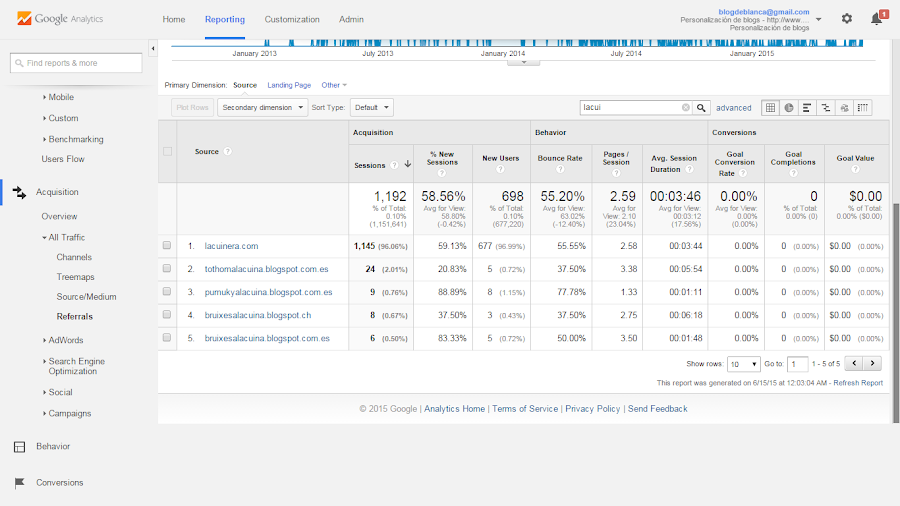Check the pumukyalacuina.blogspot.com.es row checkbox
This screenshot has width=900, height=506.
point(167,291)
